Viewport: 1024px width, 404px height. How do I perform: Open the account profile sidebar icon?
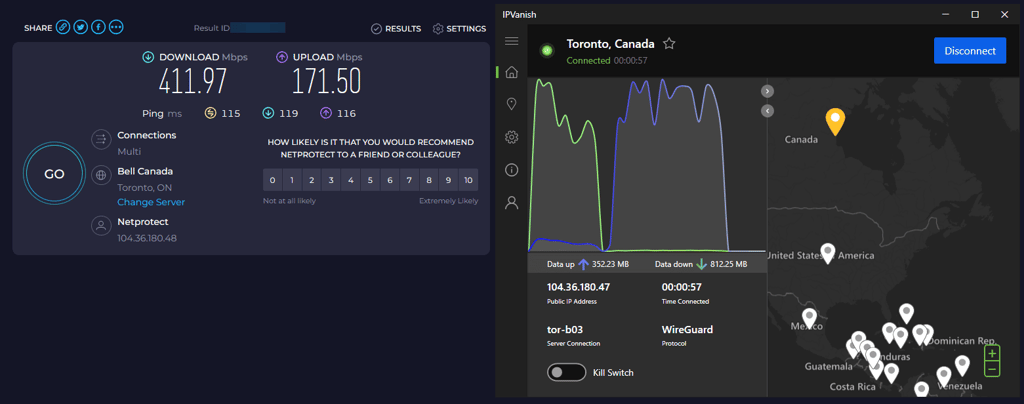click(511, 203)
